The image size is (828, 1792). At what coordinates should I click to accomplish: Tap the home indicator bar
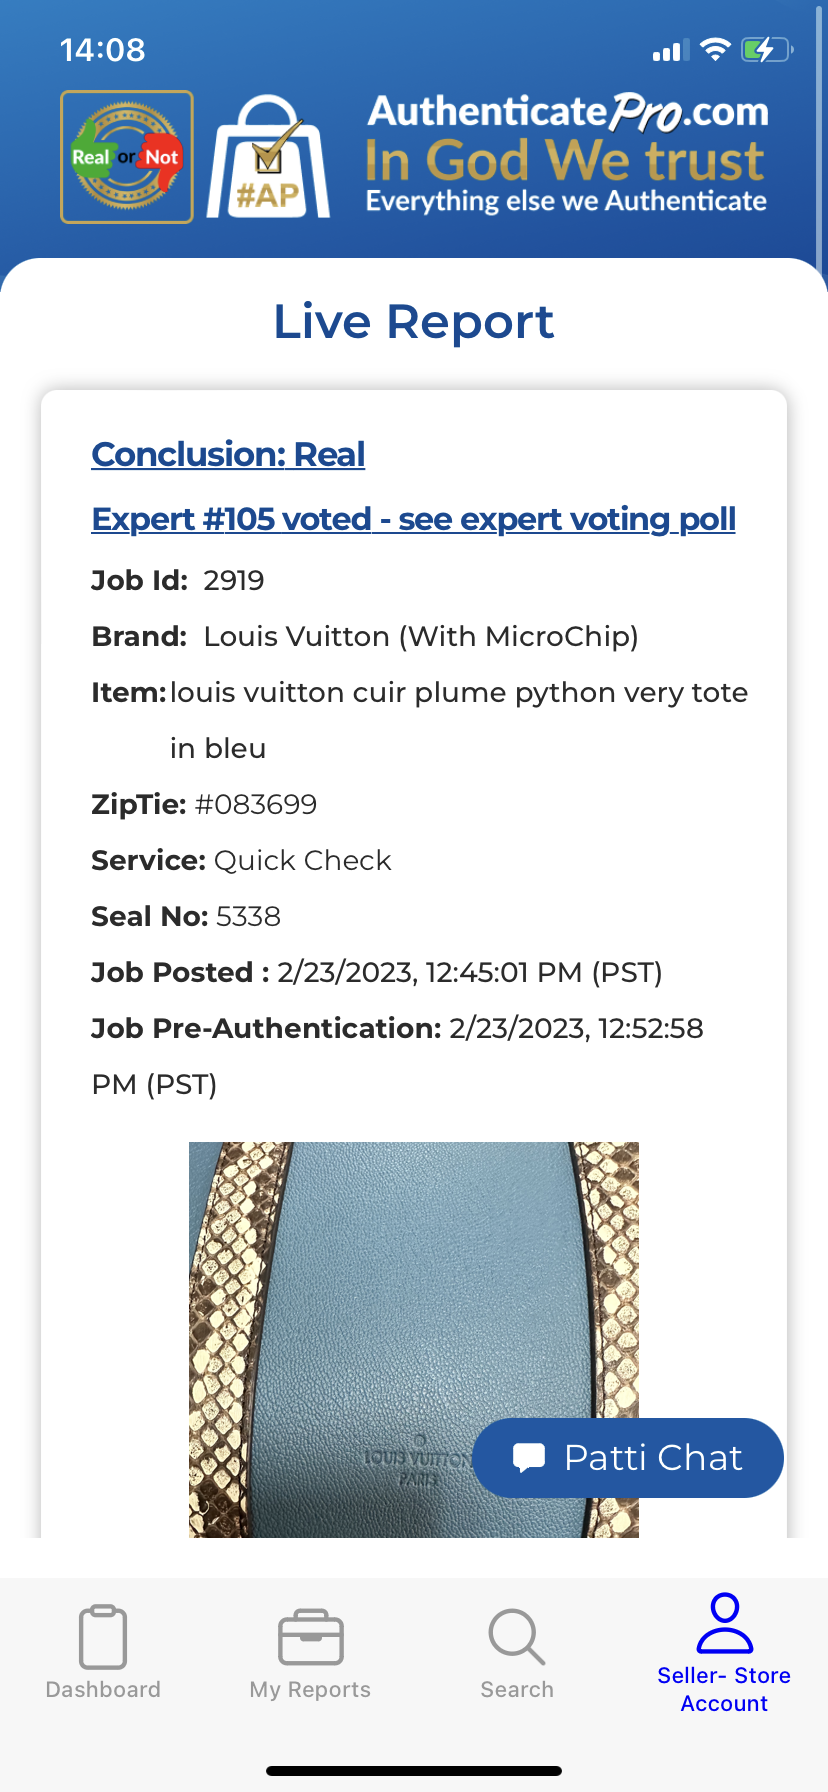click(414, 1771)
